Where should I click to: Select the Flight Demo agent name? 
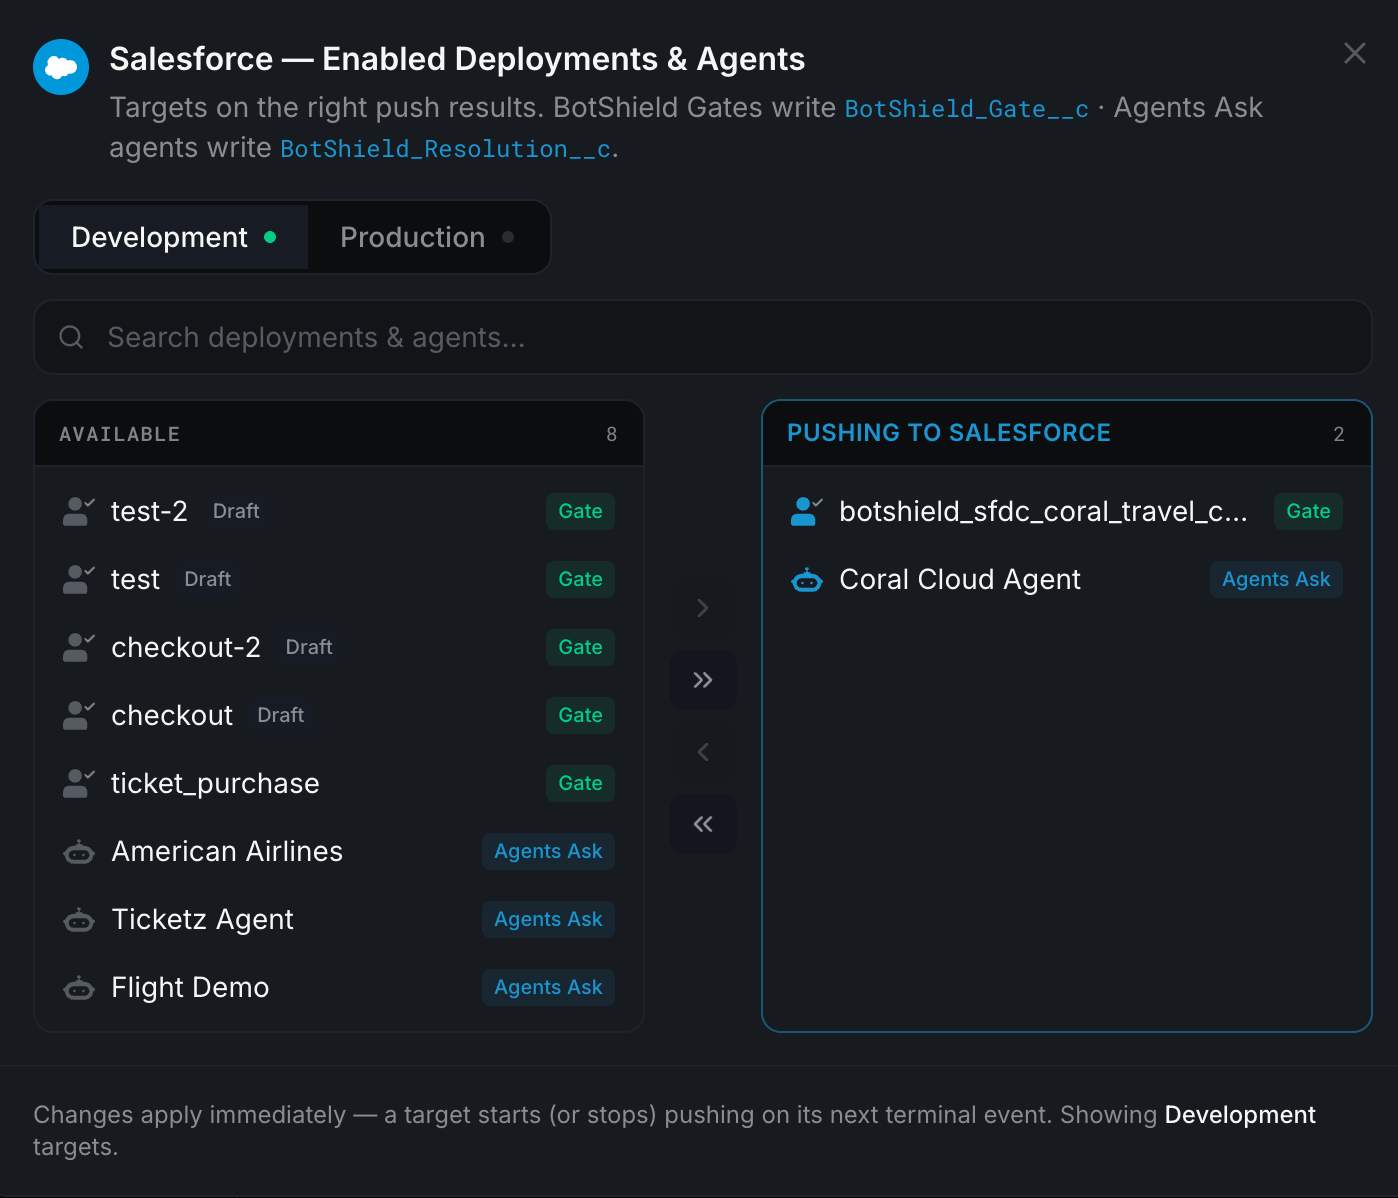(190, 987)
